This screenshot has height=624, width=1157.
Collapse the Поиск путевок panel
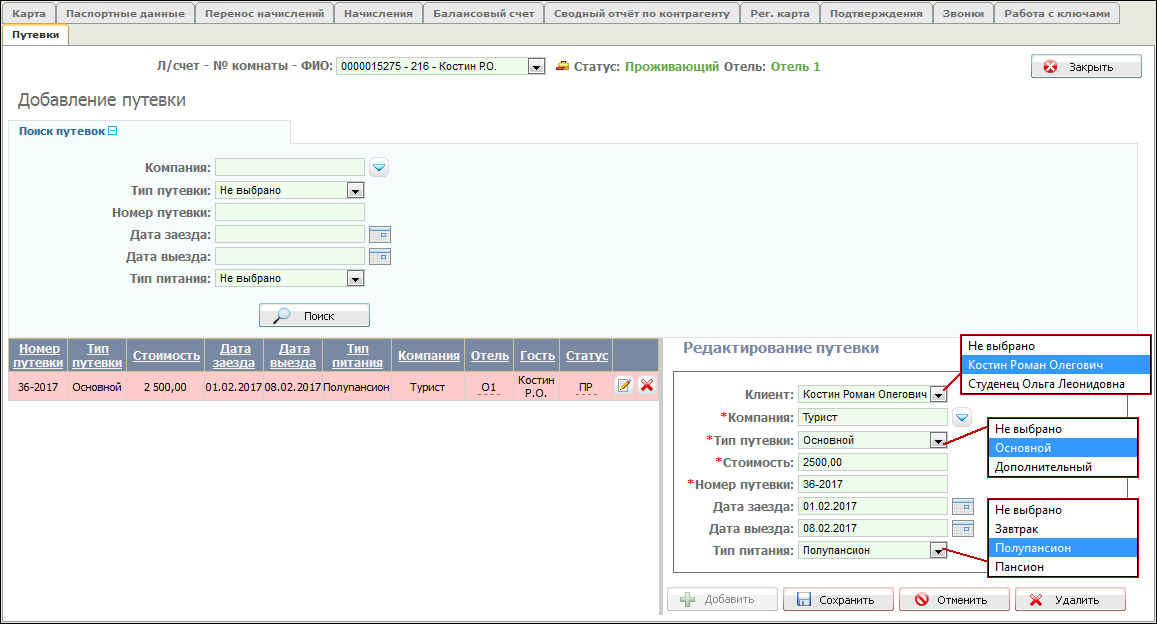(113, 131)
